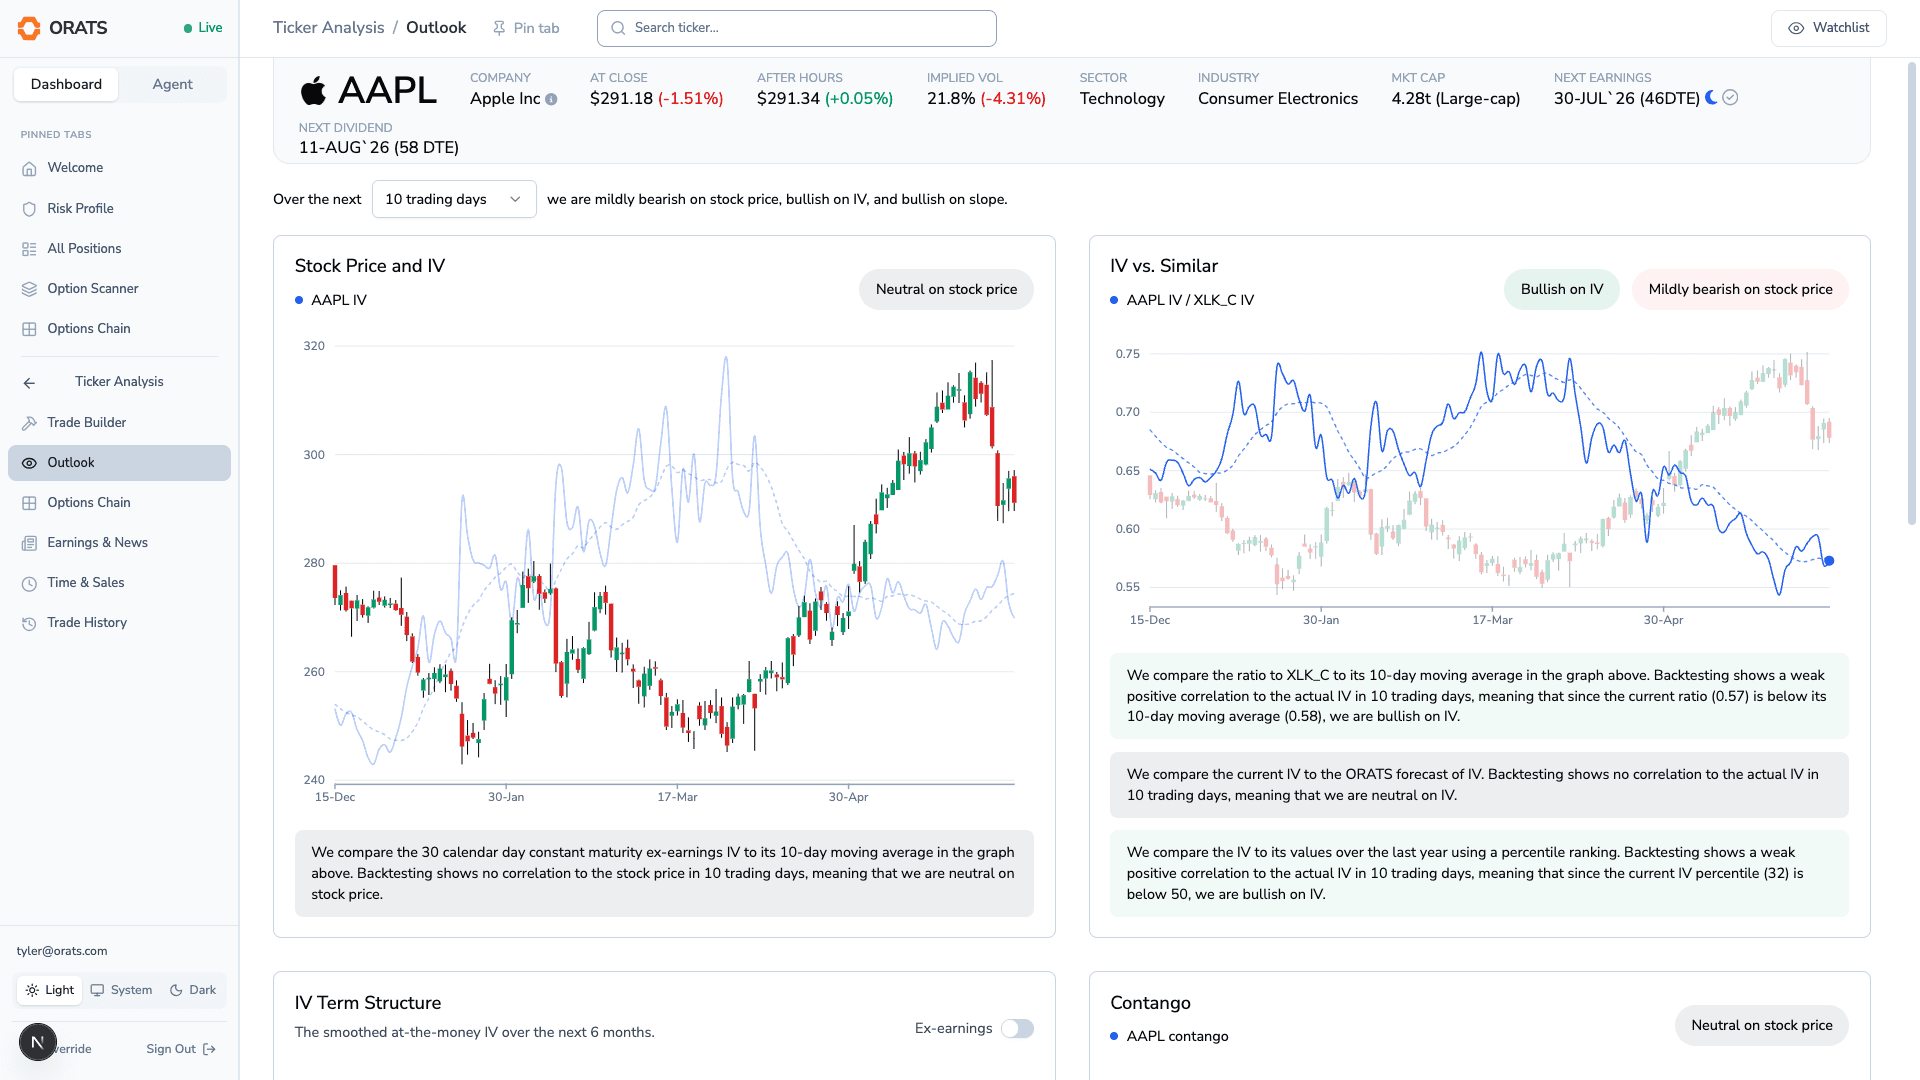Toggle the AAPL contango legend series
The height and width of the screenshot is (1080, 1920).
click(1169, 1036)
